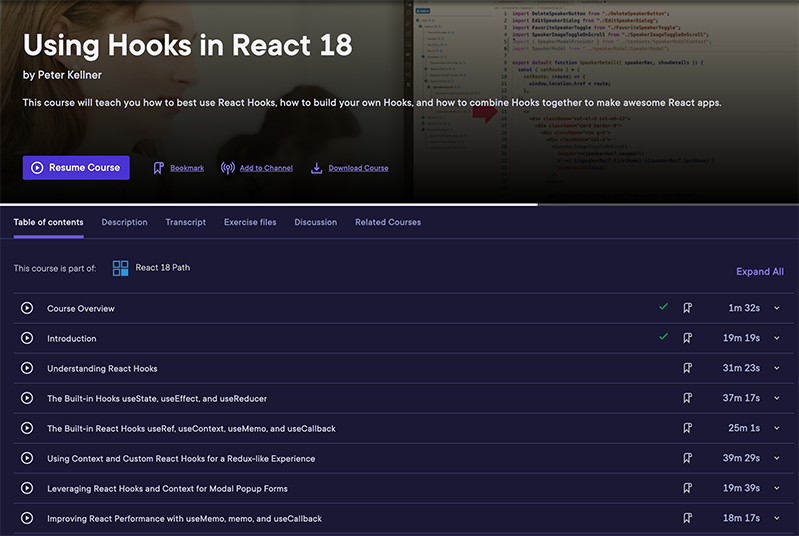Click the Course Overview title
The height and width of the screenshot is (536, 799).
(x=81, y=309)
